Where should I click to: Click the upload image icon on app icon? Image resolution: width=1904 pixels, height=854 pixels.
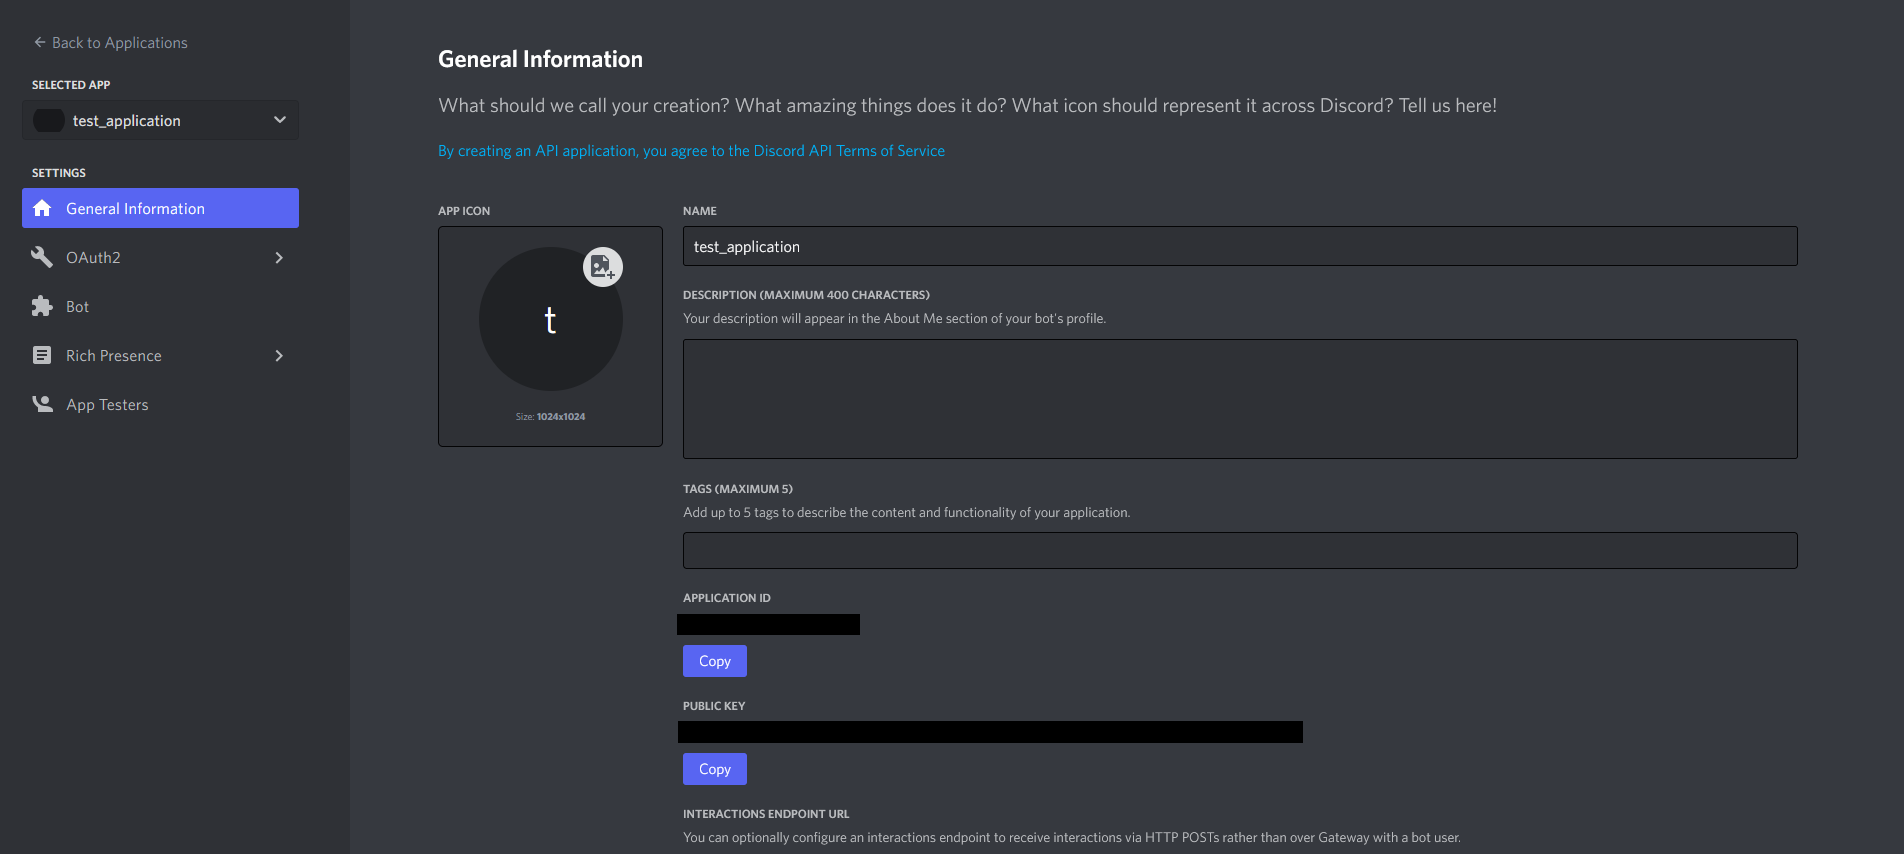pos(602,267)
